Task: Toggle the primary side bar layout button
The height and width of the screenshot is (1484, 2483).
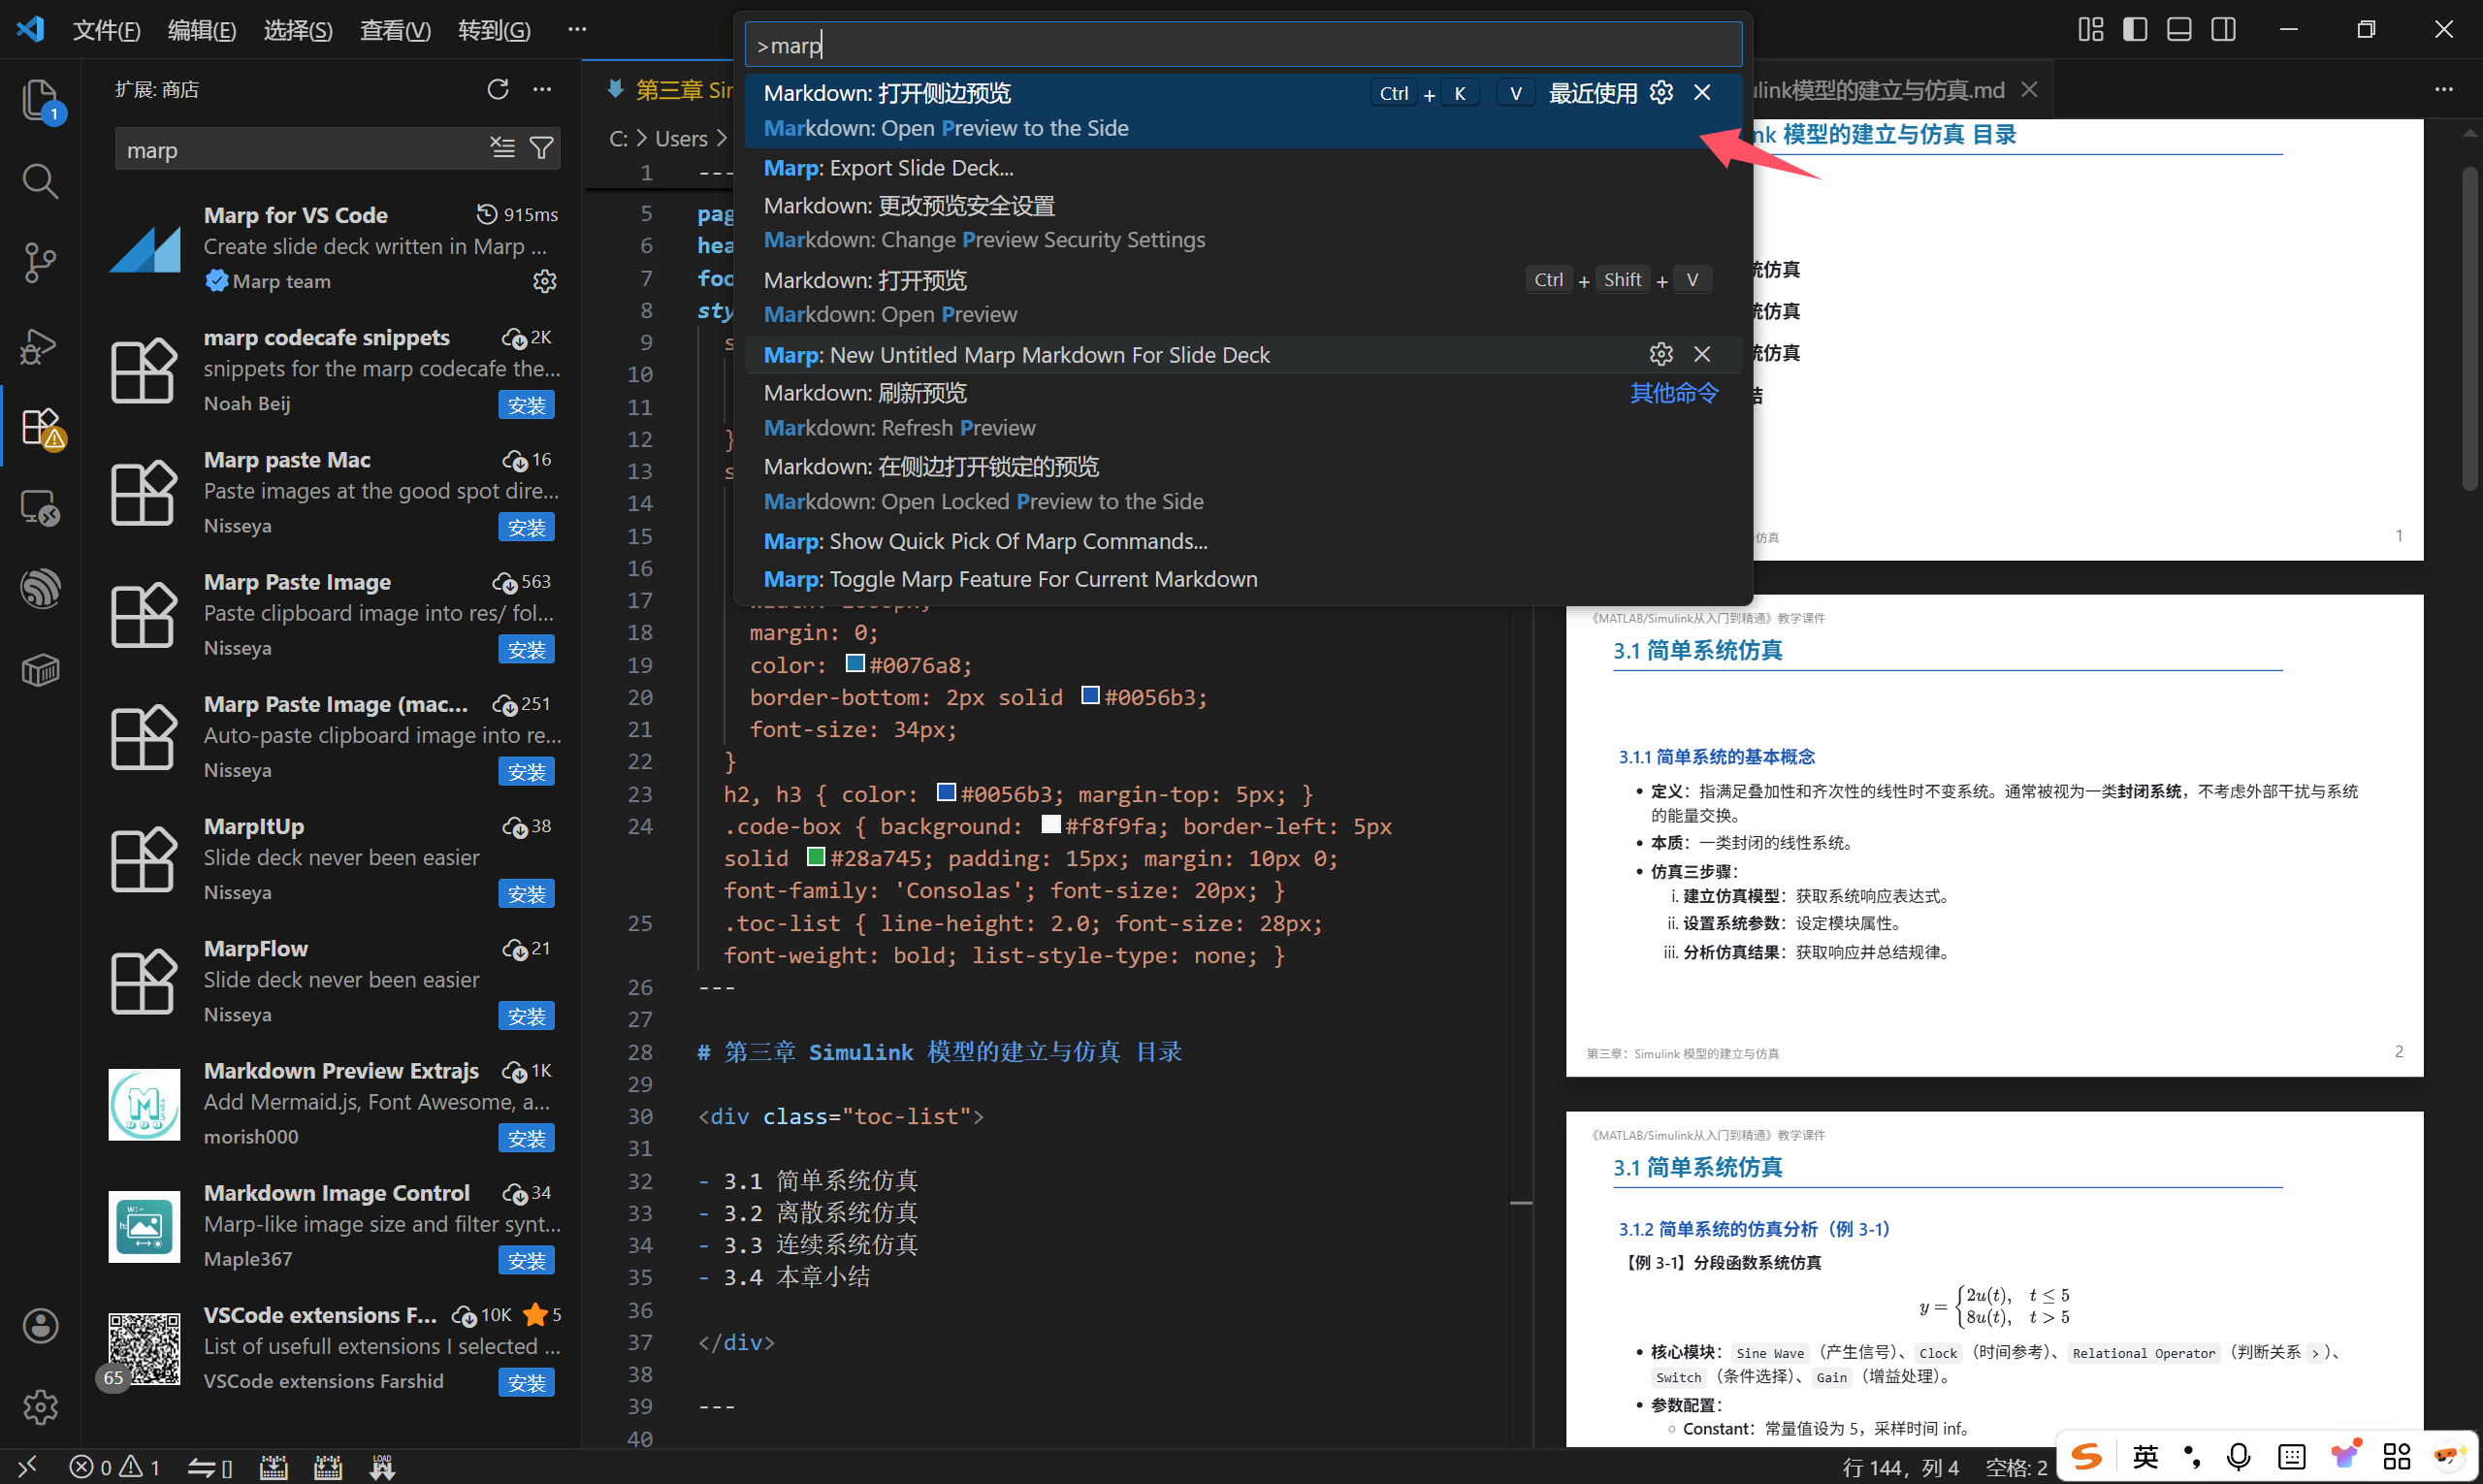Action: pyautogui.click(x=2134, y=30)
